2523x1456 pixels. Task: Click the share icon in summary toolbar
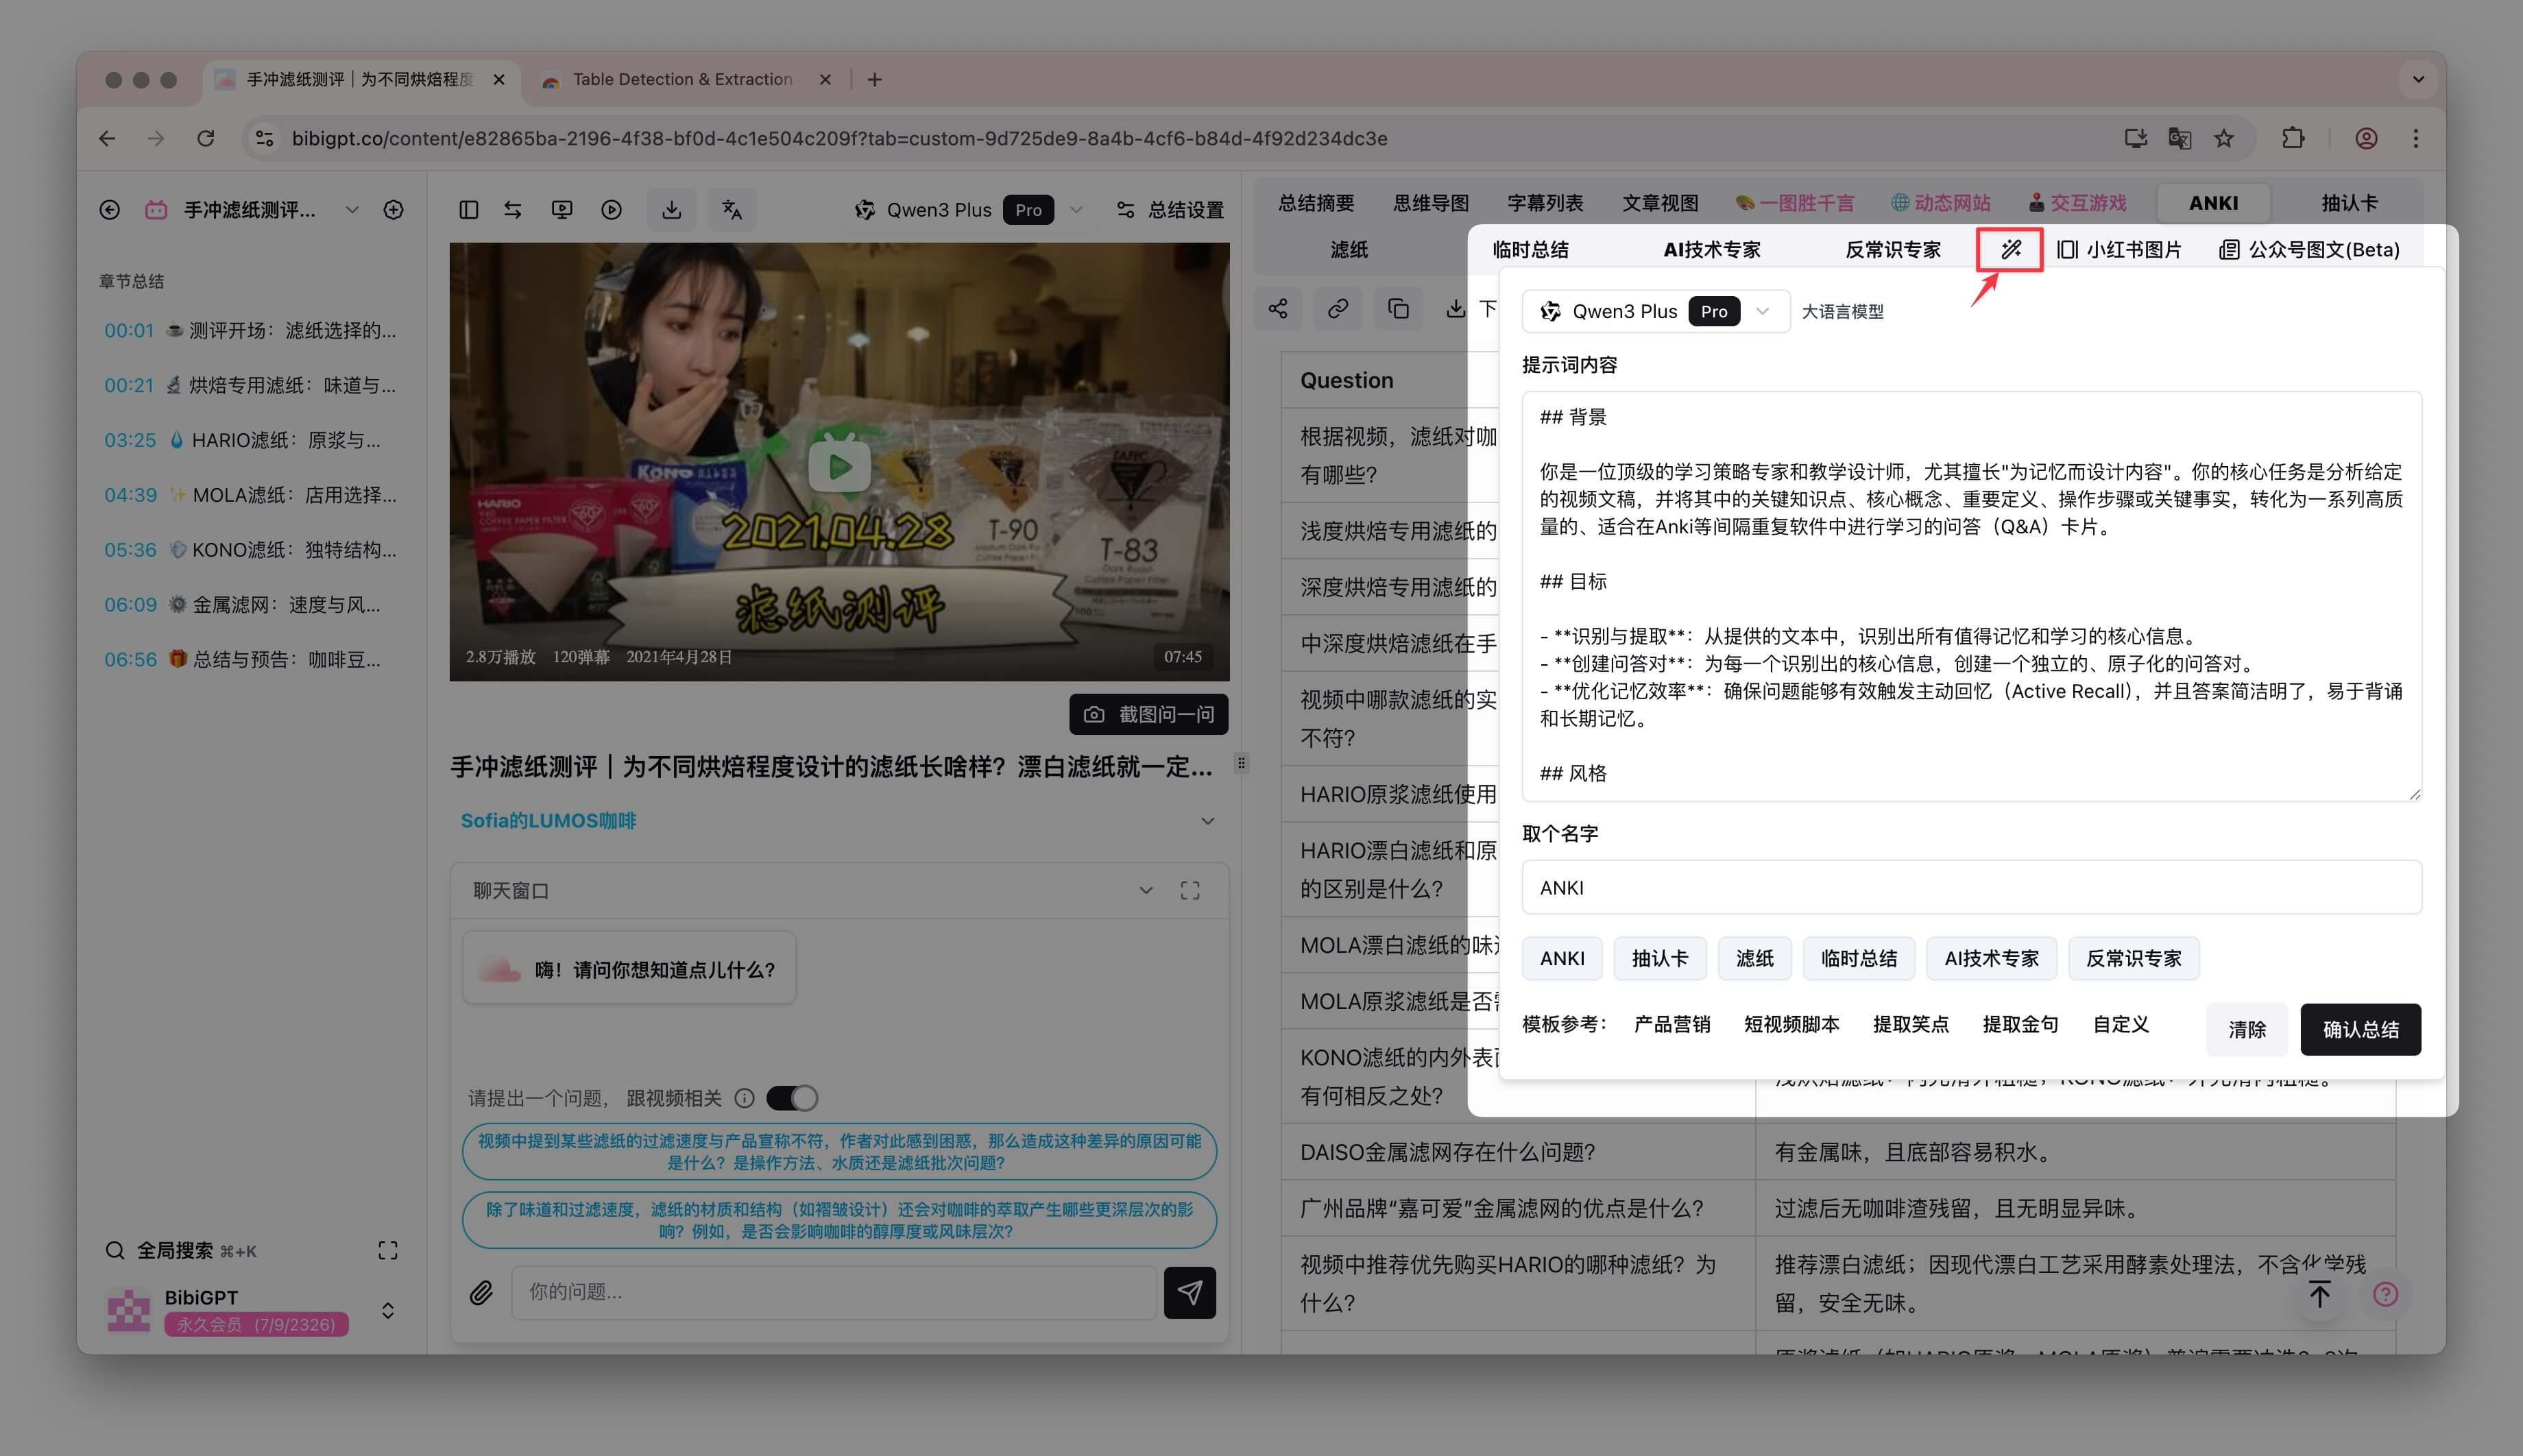click(1278, 309)
